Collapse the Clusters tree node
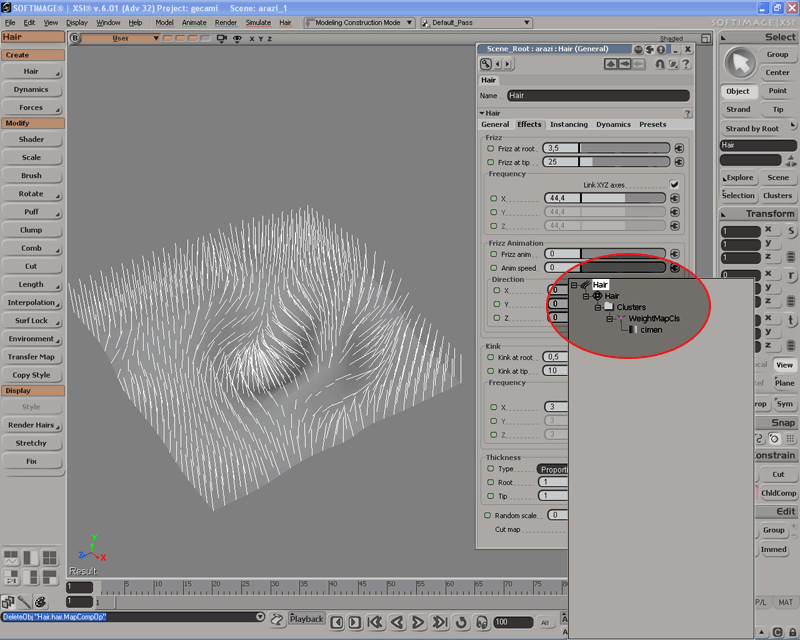Image resolution: width=800 pixels, height=640 pixels. [597, 307]
